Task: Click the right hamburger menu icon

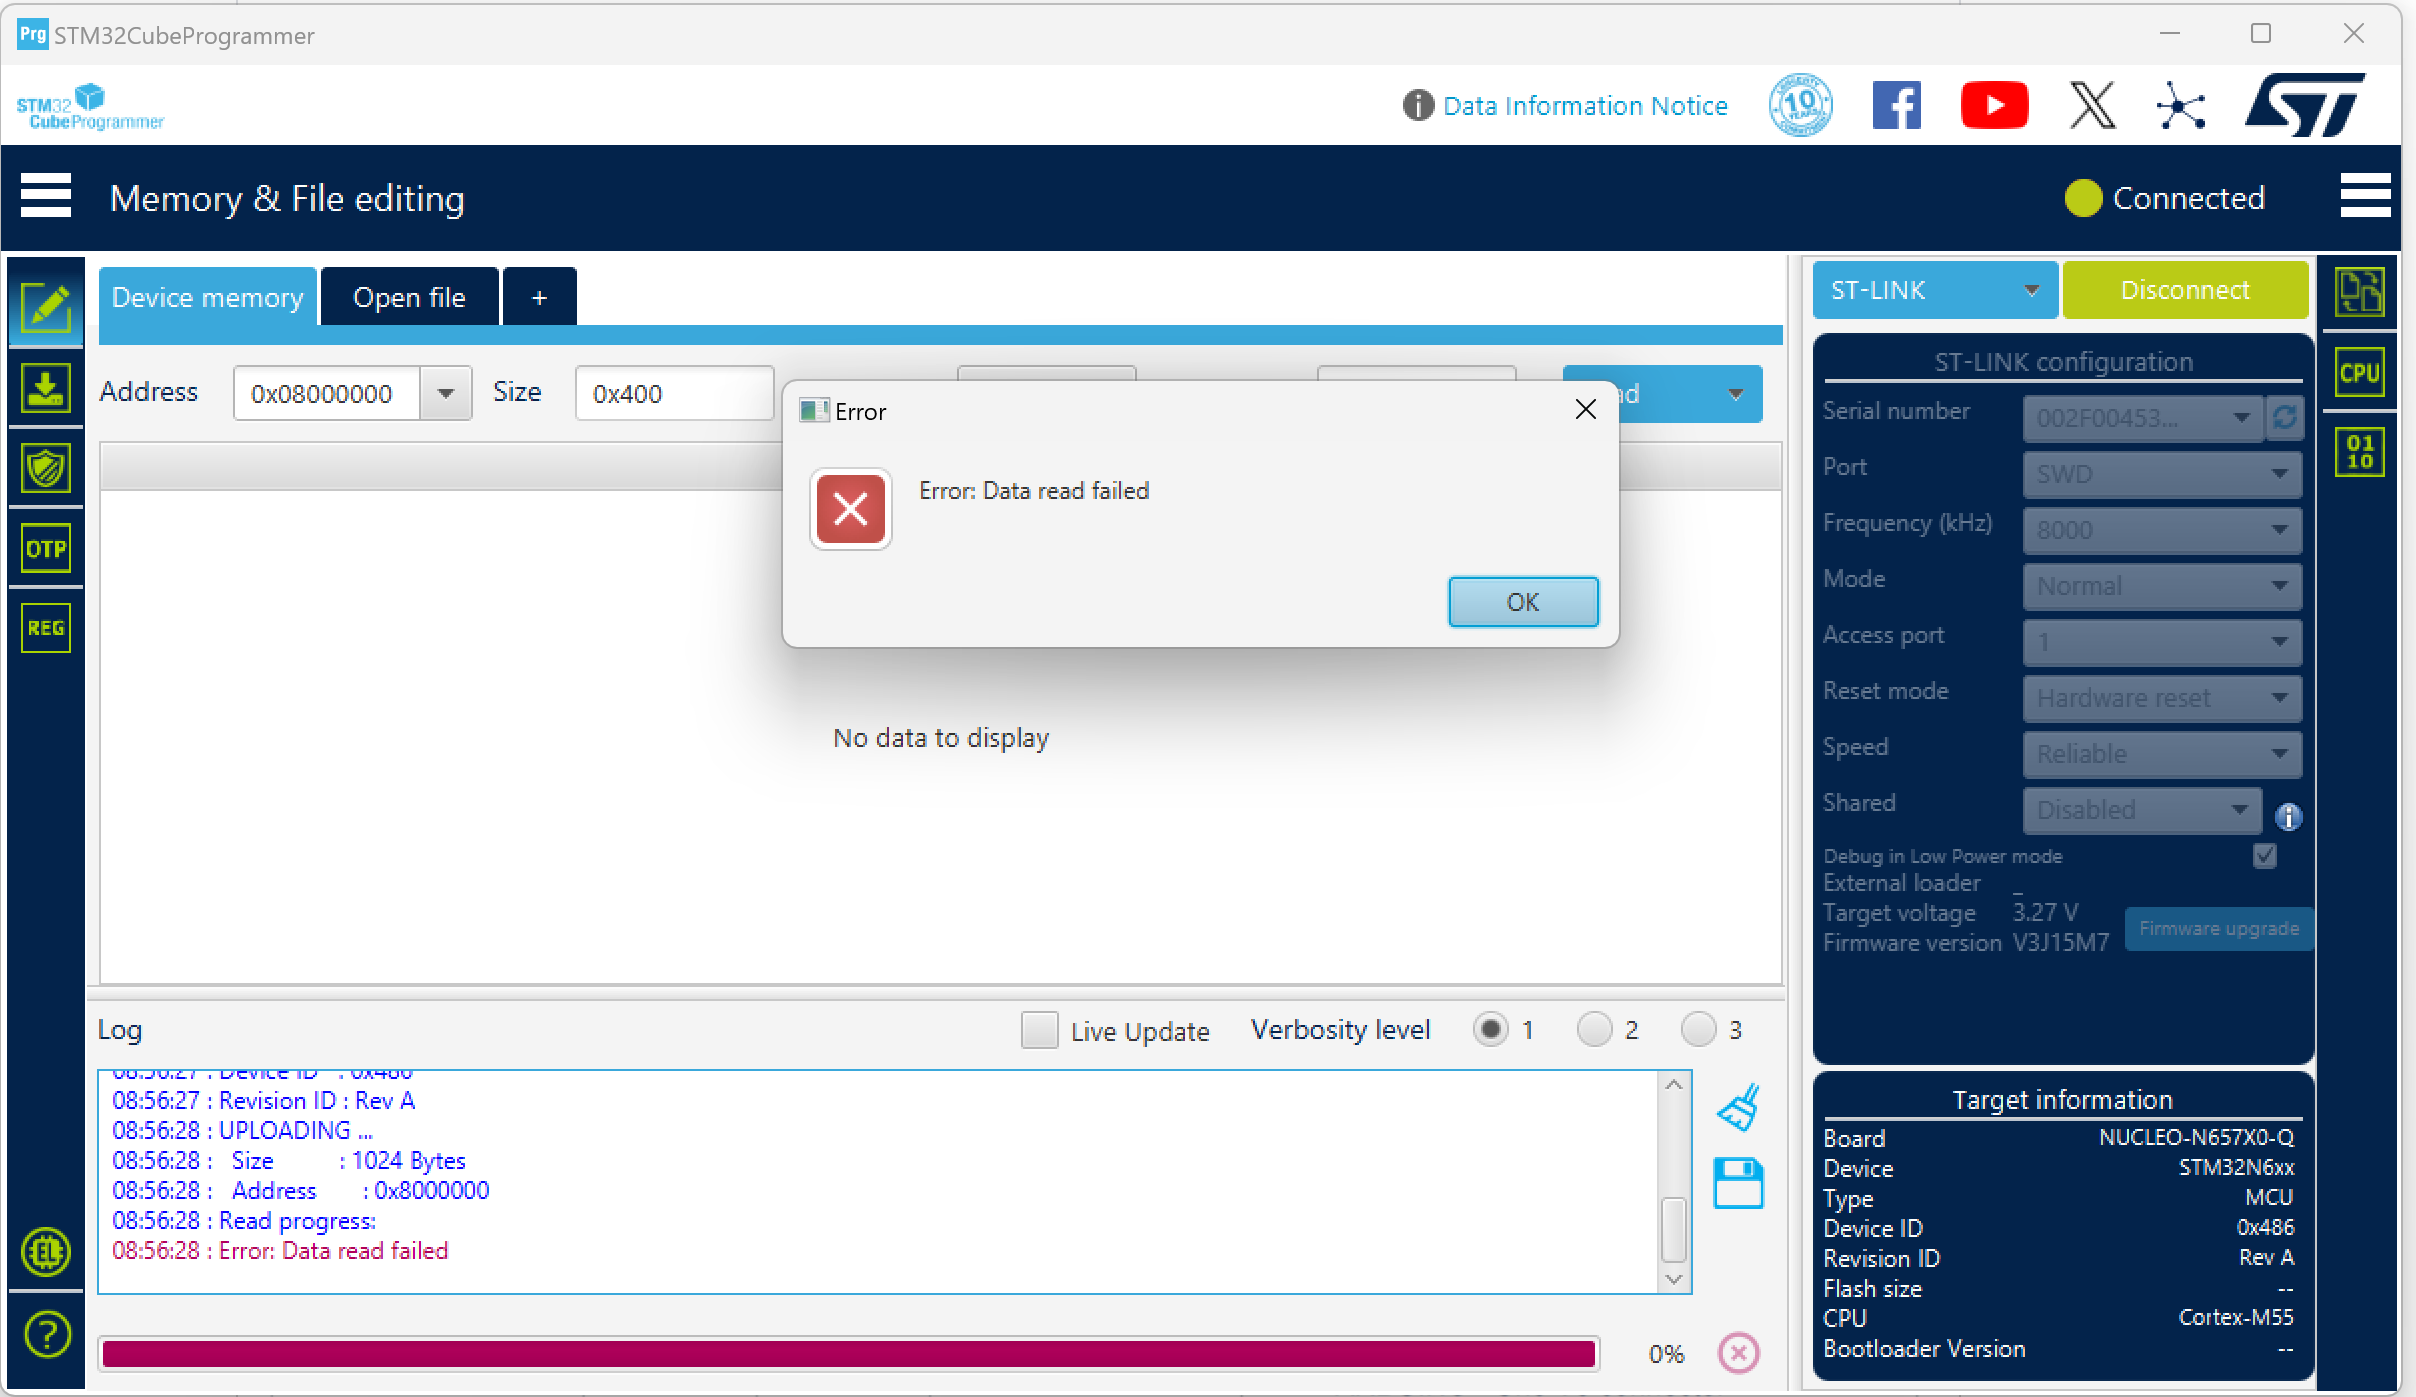Action: coord(2365,196)
